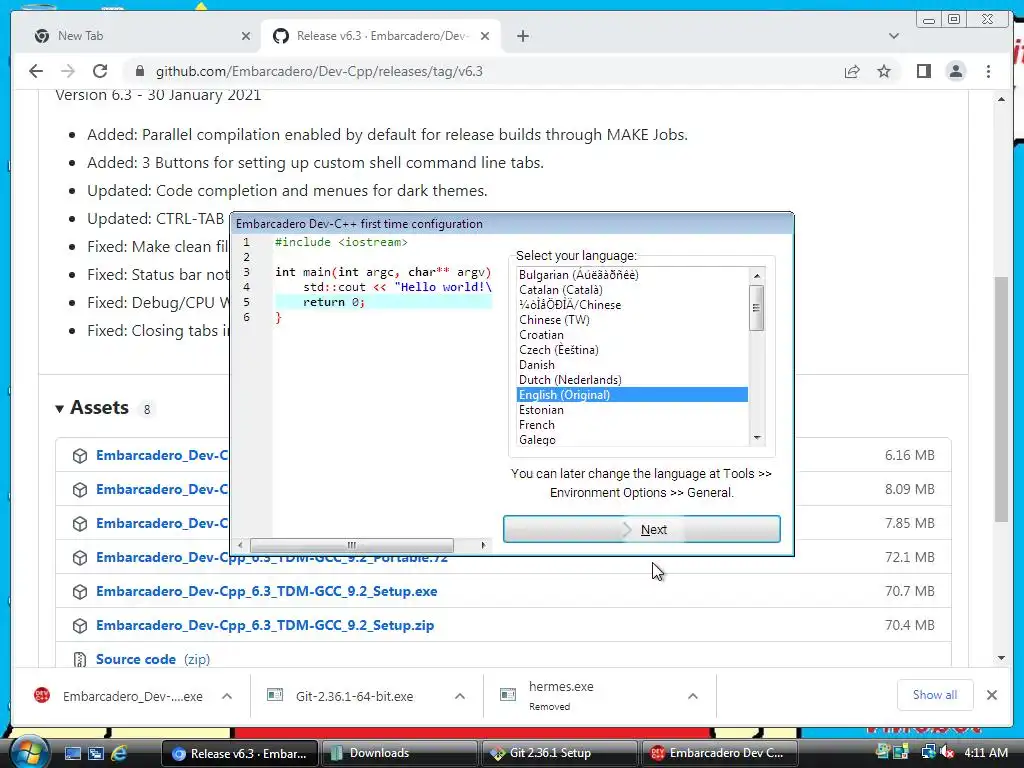Click language list scroll up arrow
Image resolution: width=1024 pixels, height=768 pixels.
757,276
